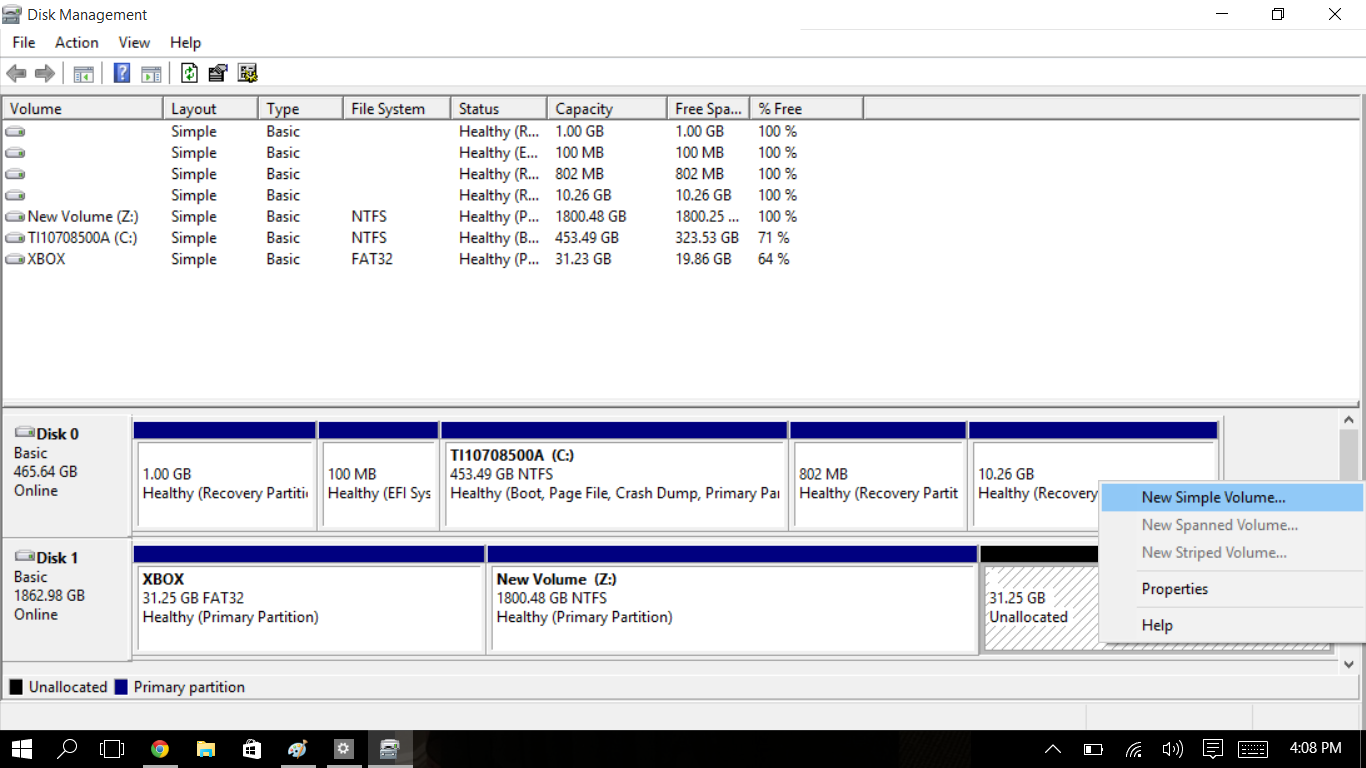Click the disk pane scrollbar down arrow
1366x768 pixels.
(1349, 664)
